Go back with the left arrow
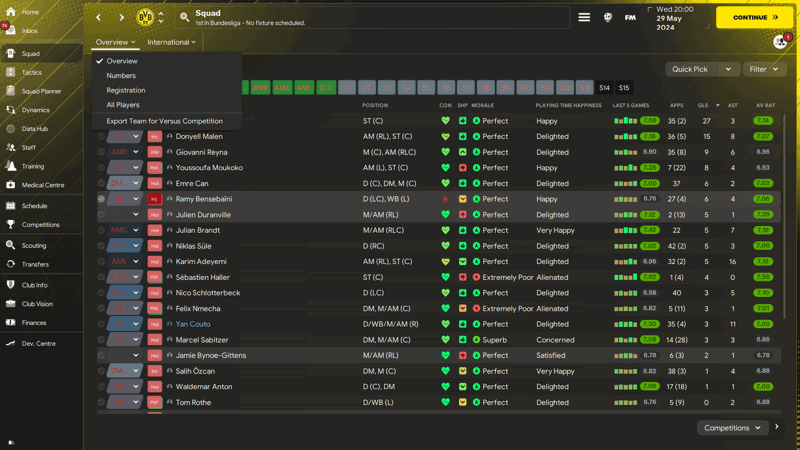Viewport: 800px width, 450px height. point(98,17)
